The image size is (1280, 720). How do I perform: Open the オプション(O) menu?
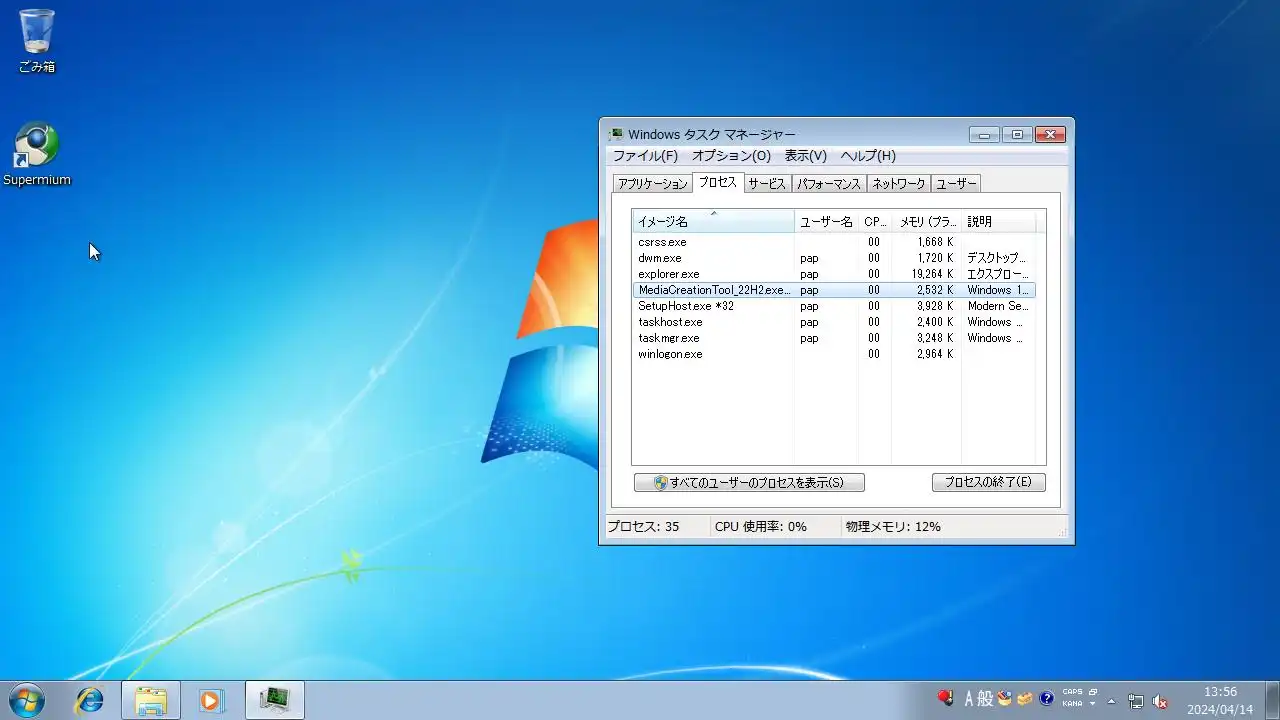[x=731, y=156]
